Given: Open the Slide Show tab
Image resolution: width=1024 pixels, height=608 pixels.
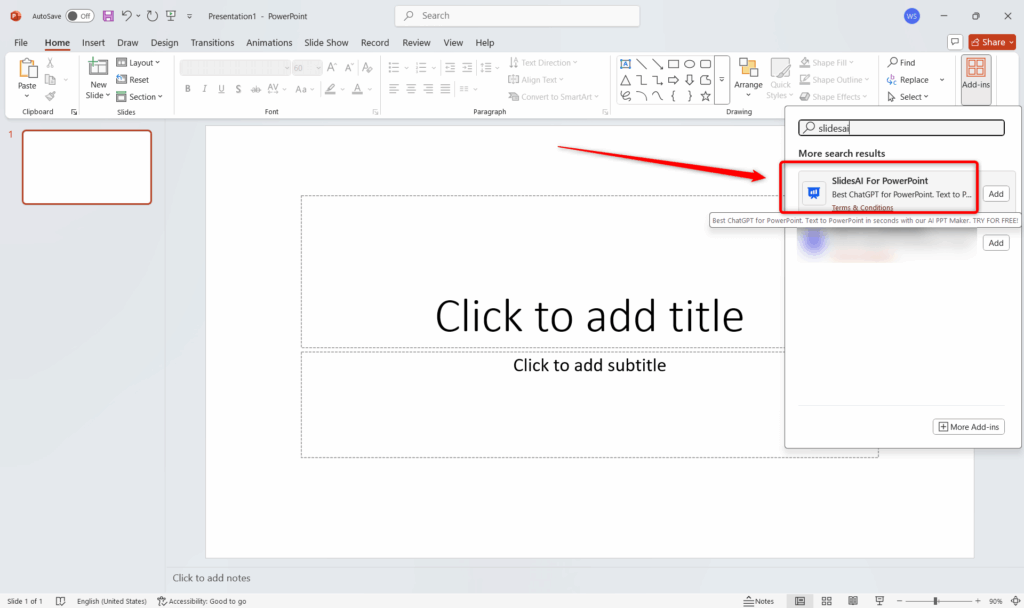Looking at the screenshot, I should (x=326, y=42).
